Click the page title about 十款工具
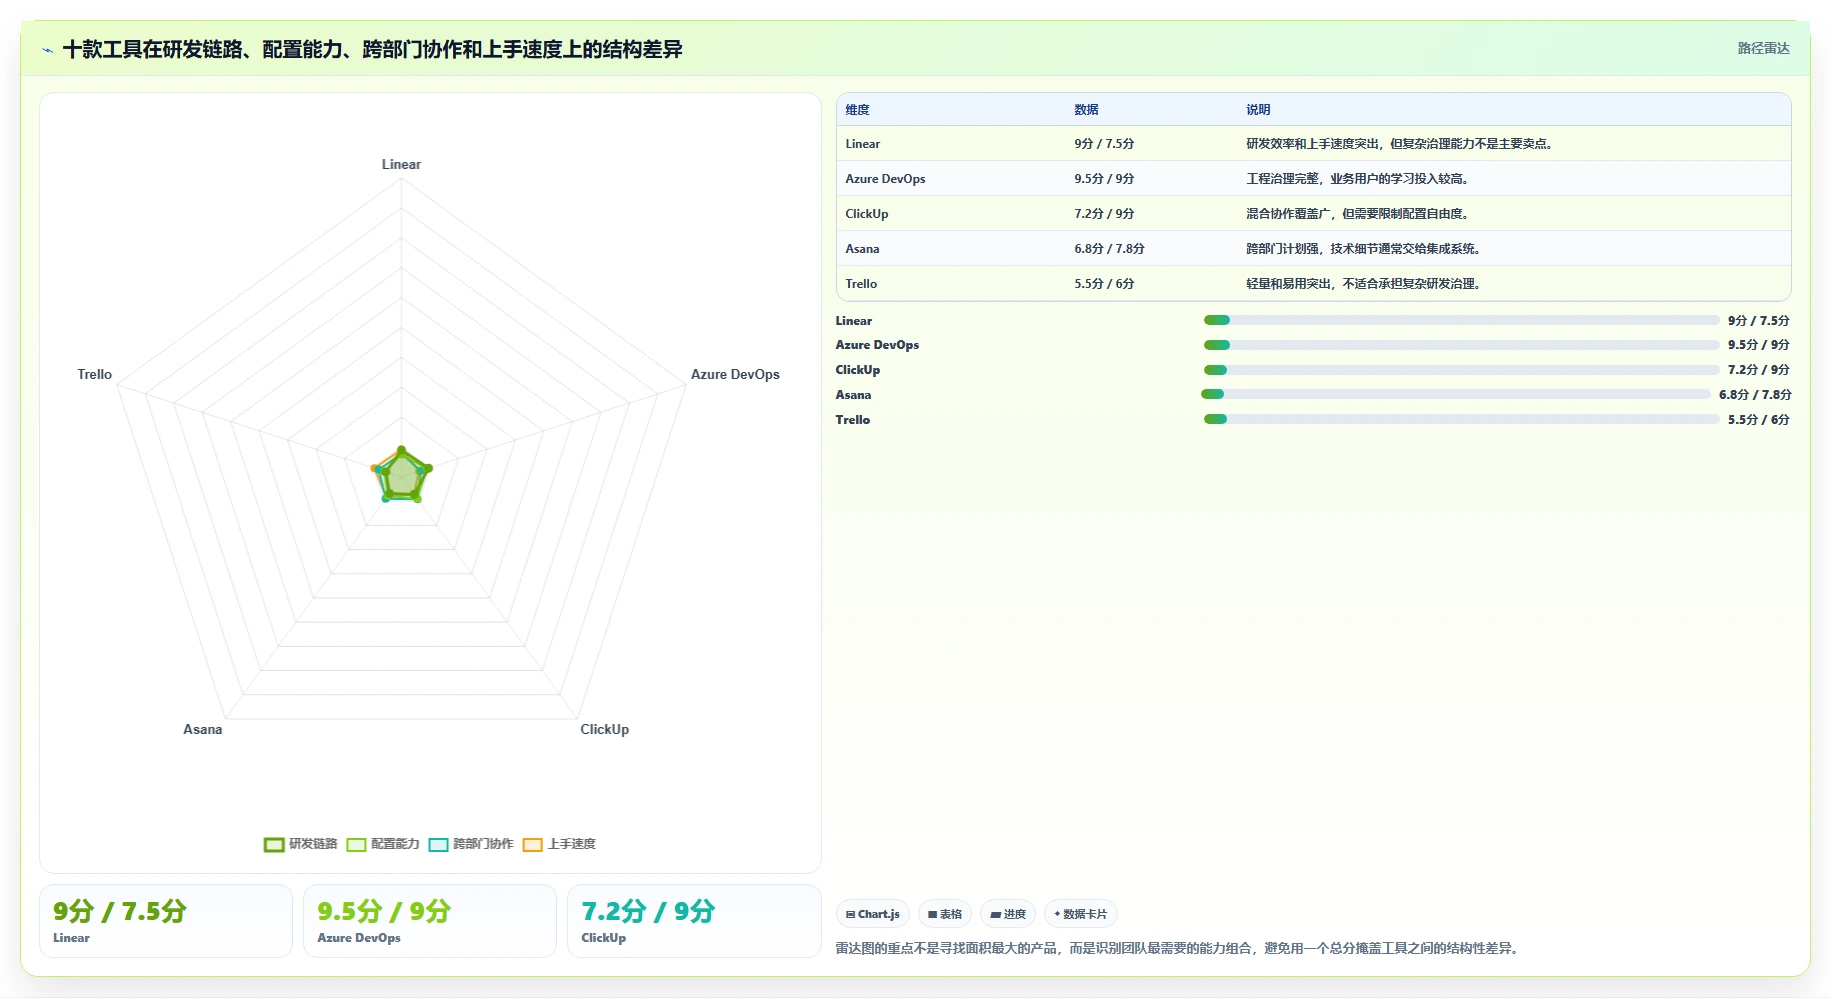 [372, 49]
